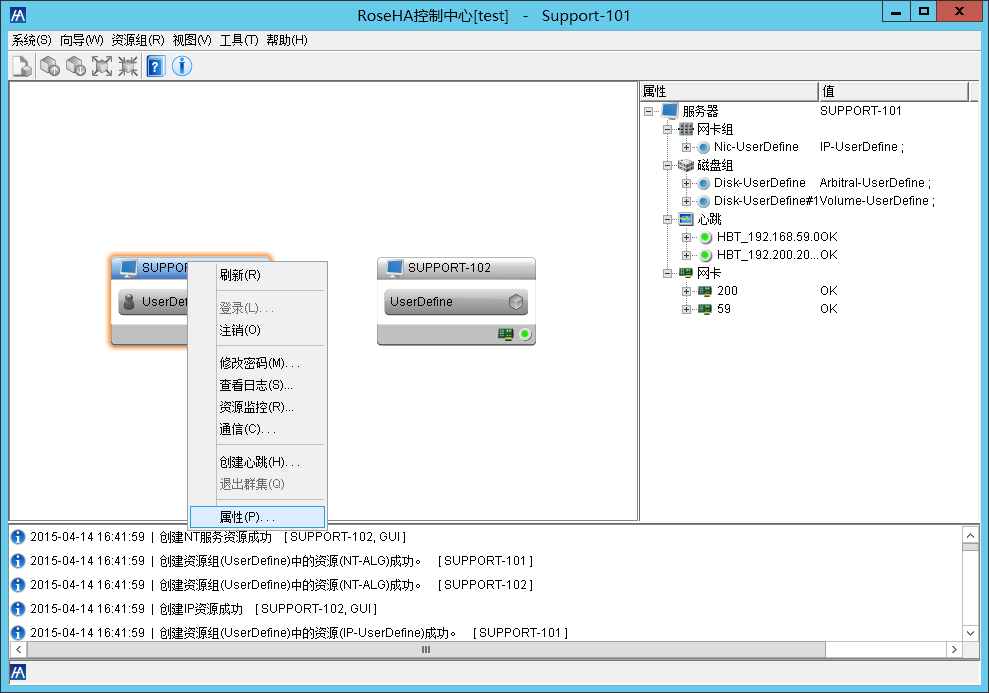Image resolution: width=989 pixels, height=693 pixels.
Task: Open the 资源组(R) menu
Action: click(138, 40)
